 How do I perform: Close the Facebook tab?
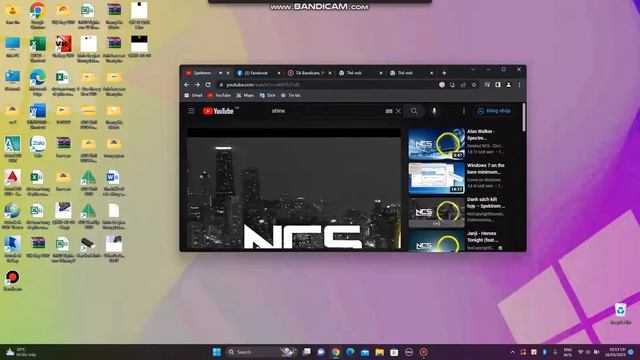(279, 73)
